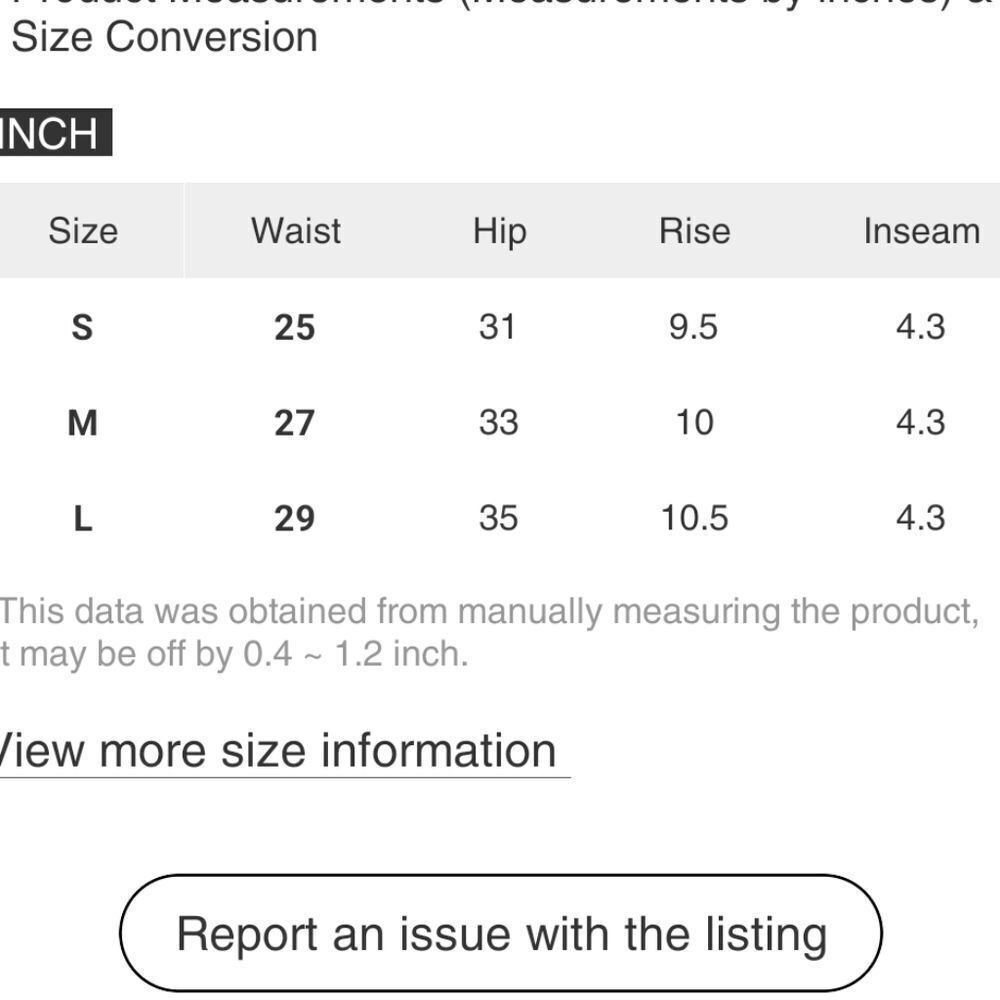1000x1000 pixels.
Task: Click Report an issue with the listing
Action: [501, 933]
